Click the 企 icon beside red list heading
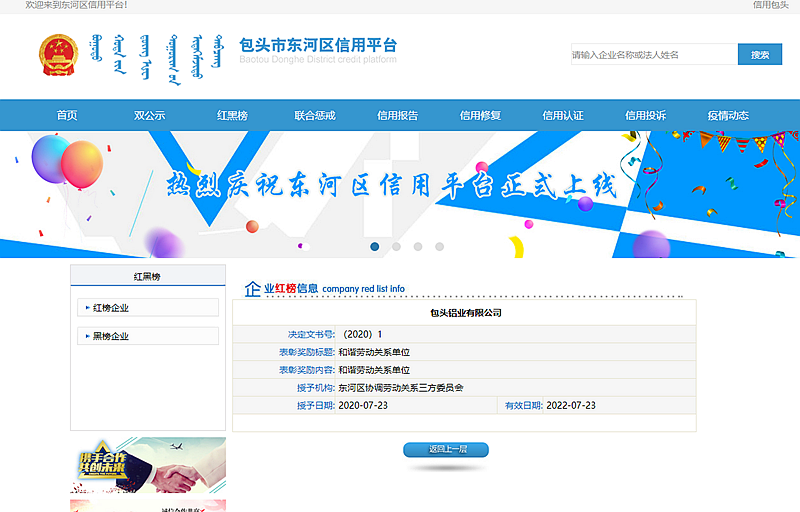 tap(253, 289)
